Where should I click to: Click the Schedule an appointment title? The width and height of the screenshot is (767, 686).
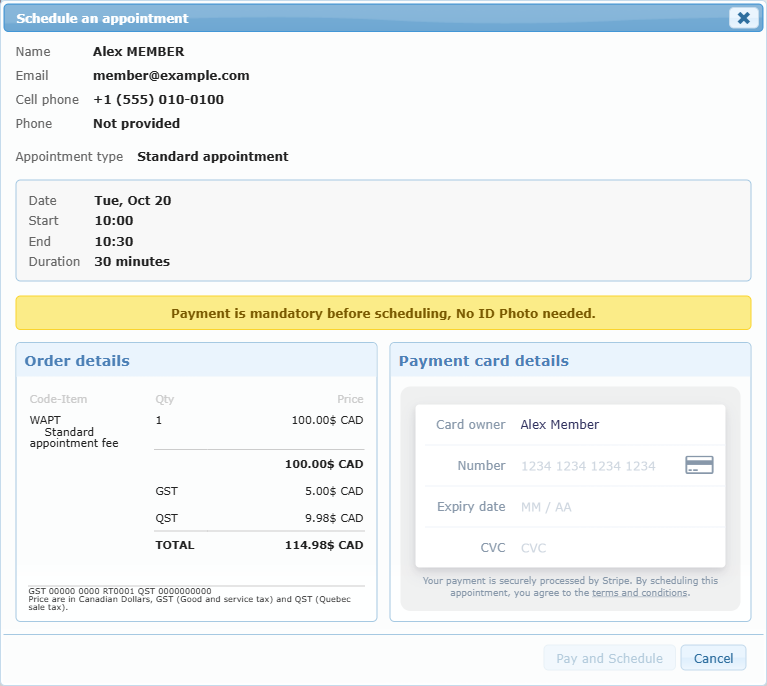(x=102, y=18)
